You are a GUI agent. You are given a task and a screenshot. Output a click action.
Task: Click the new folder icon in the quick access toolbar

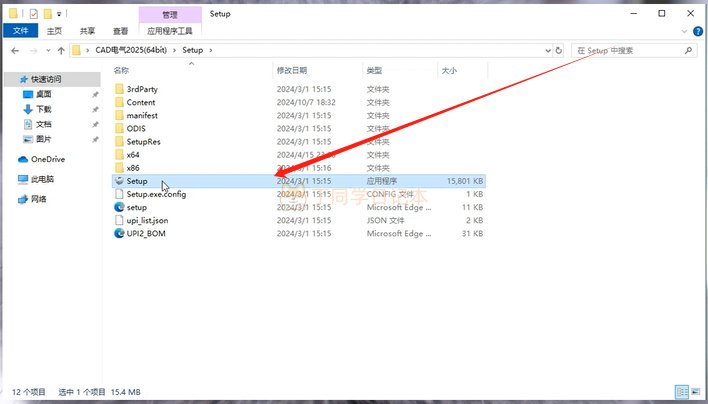click(48, 14)
